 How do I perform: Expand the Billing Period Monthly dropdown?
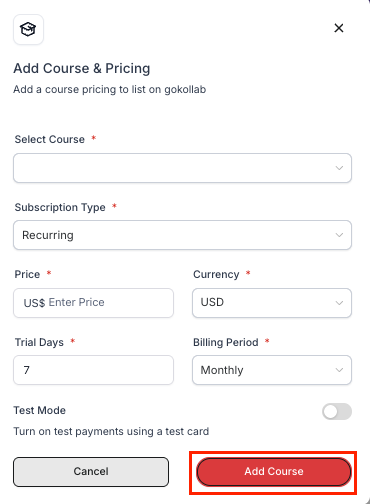(272, 370)
